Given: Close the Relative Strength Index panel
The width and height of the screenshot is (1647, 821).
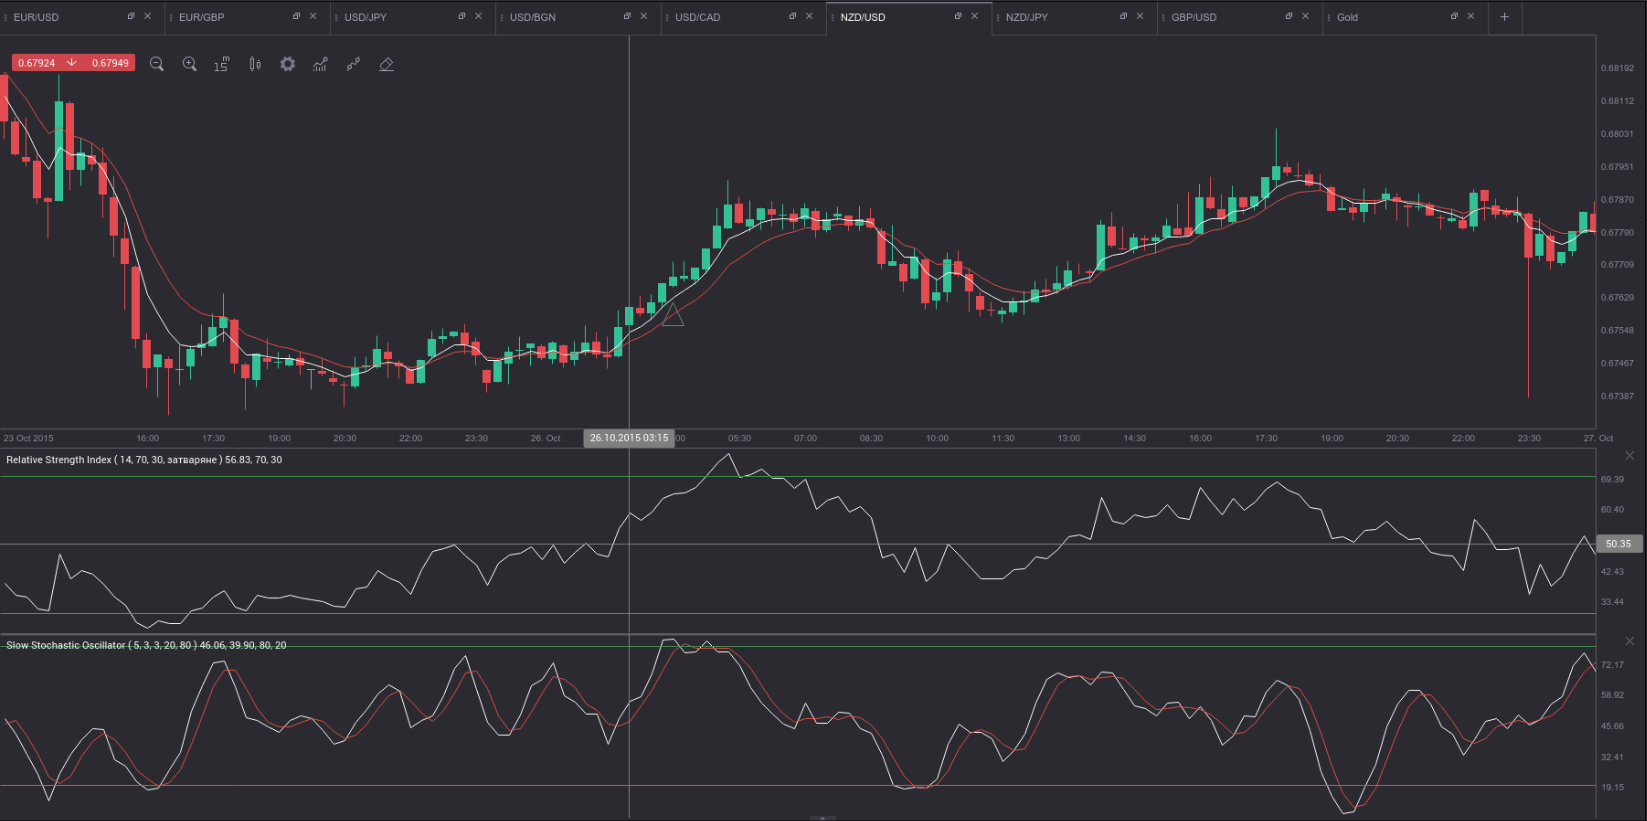Looking at the screenshot, I should tap(1630, 456).
